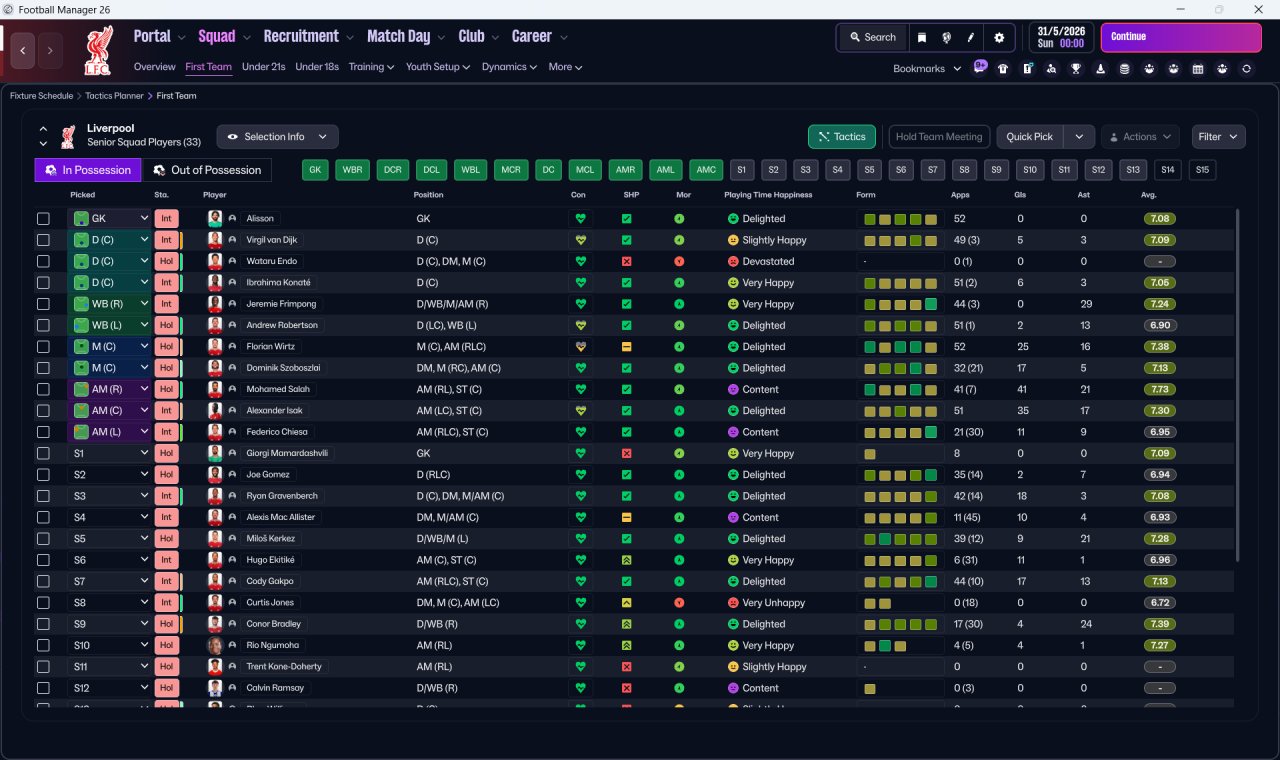The width and height of the screenshot is (1280, 760).
Task: Expand the Bookmarks dropdown
Action: (x=927, y=68)
